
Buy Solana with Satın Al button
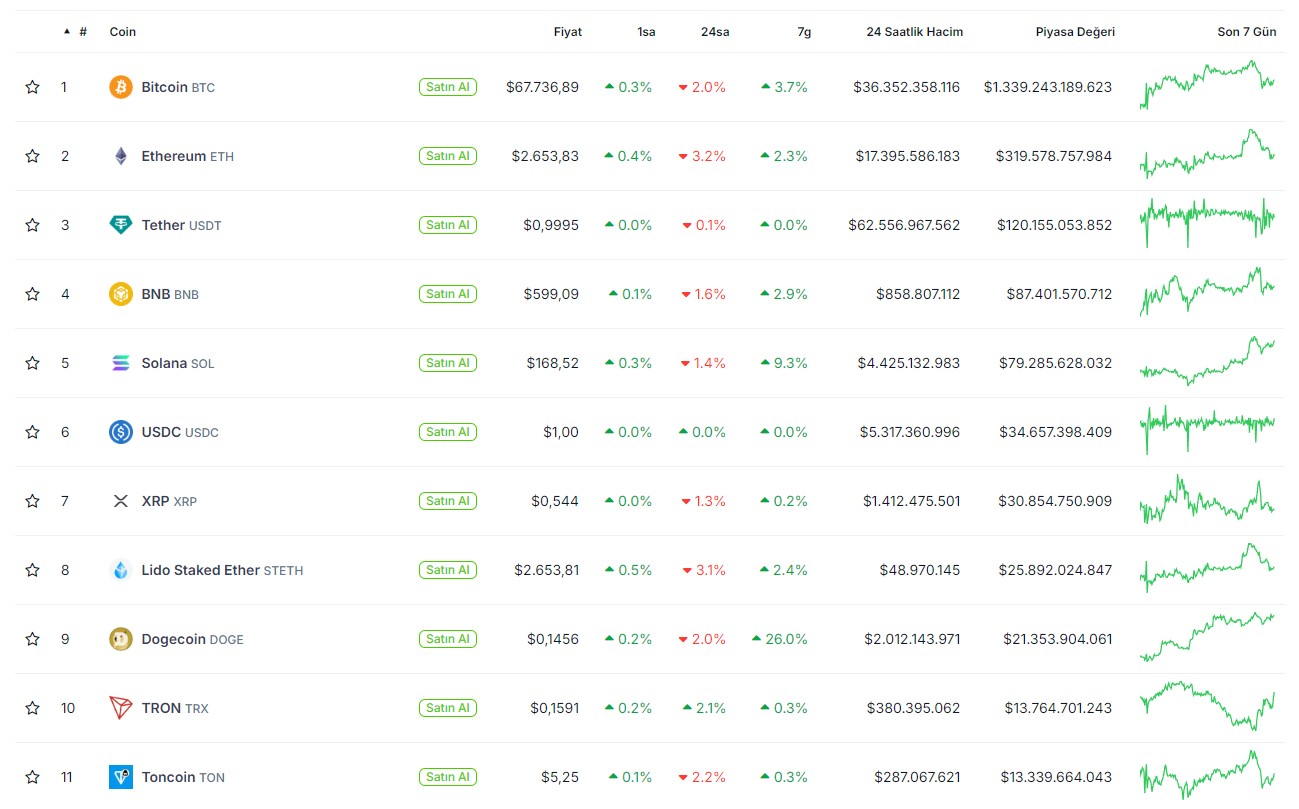coord(448,363)
